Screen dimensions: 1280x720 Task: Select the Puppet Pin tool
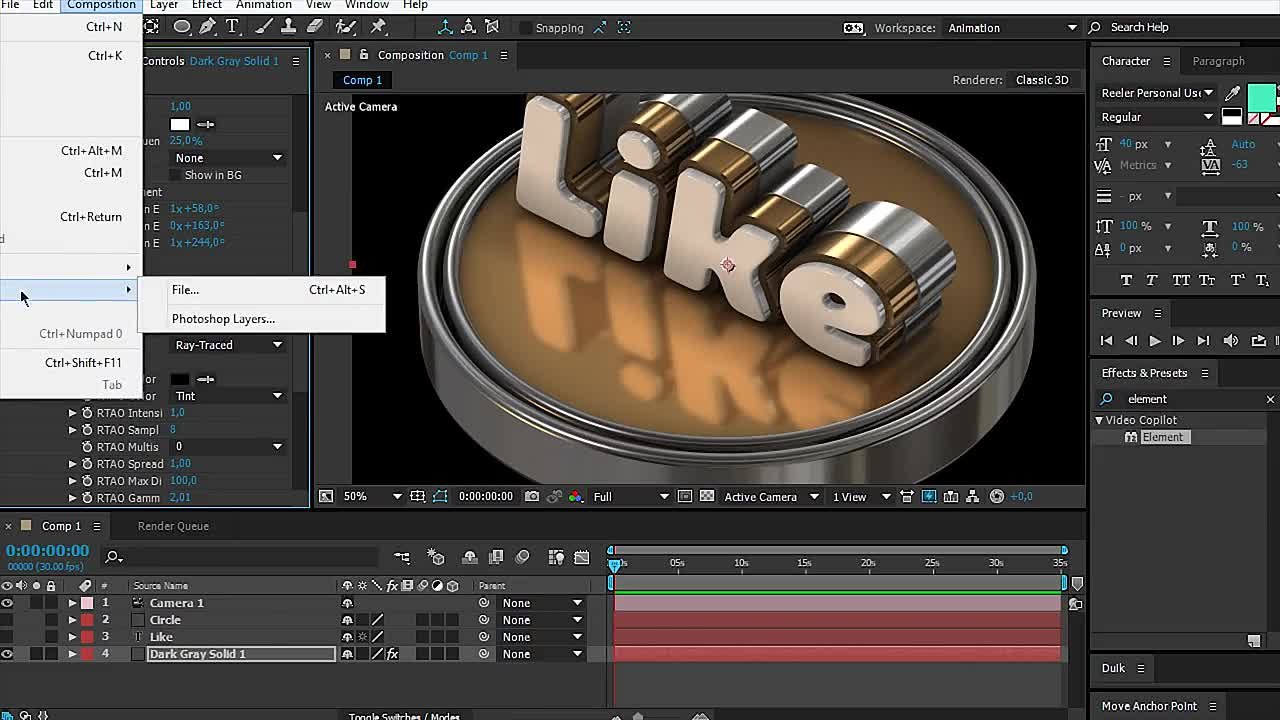click(379, 27)
